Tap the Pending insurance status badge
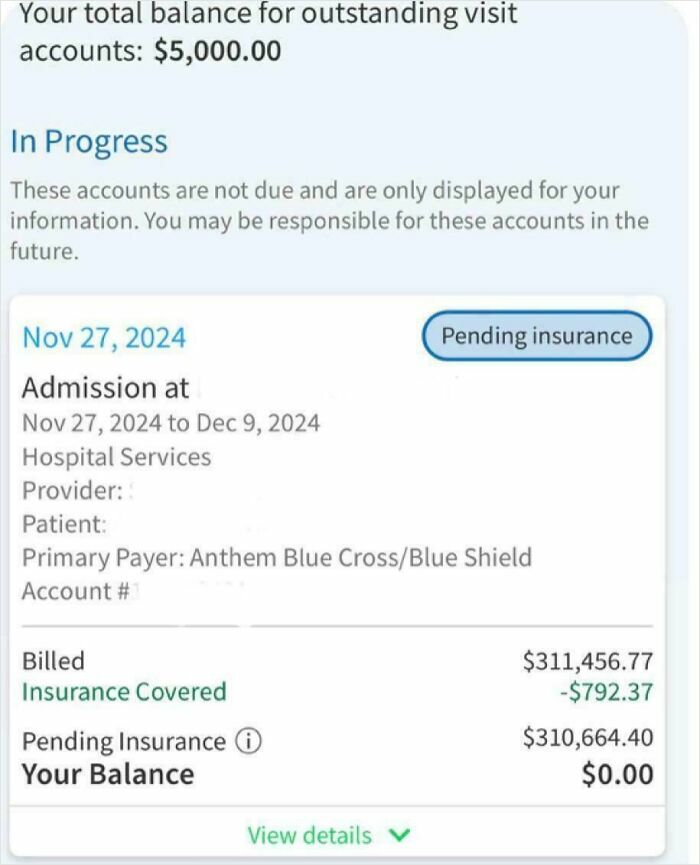700x865 pixels. click(535, 336)
